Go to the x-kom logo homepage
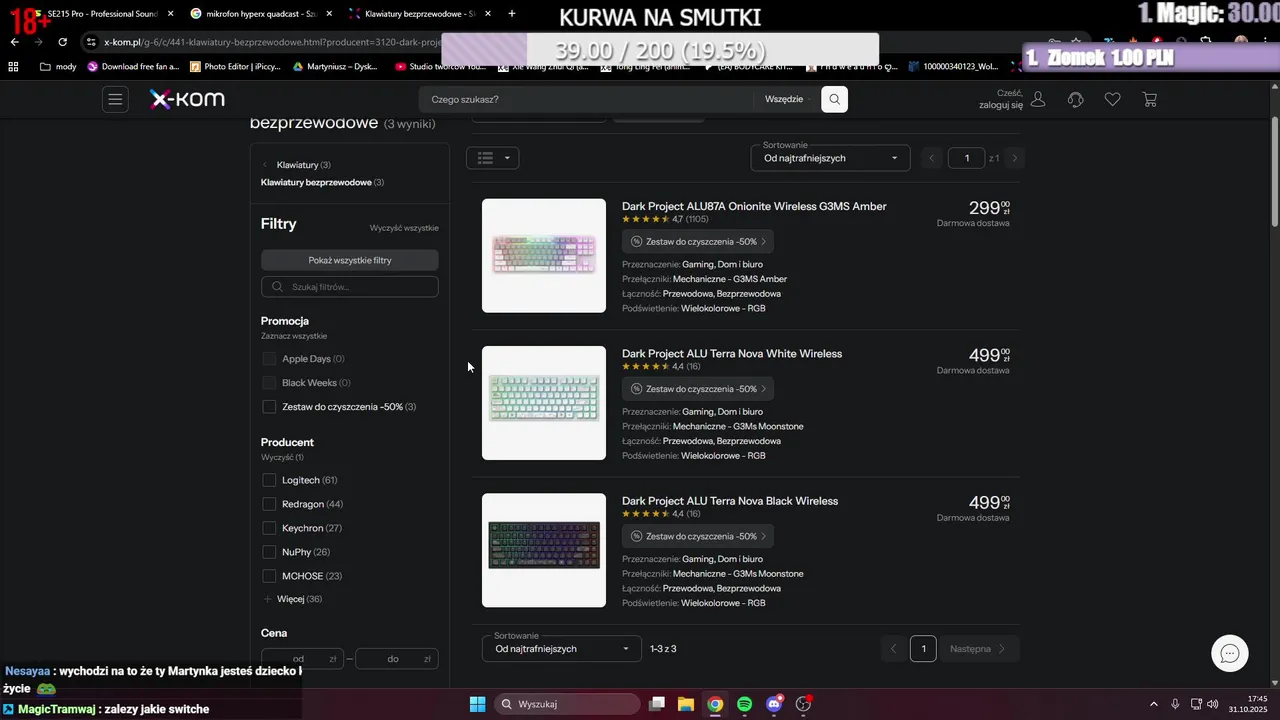 [x=187, y=99]
